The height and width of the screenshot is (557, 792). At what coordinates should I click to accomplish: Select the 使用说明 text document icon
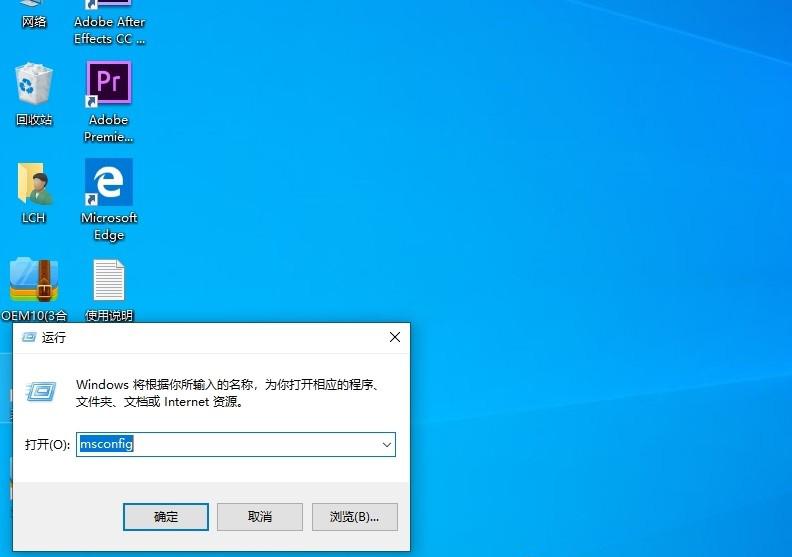click(x=109, y=289)
